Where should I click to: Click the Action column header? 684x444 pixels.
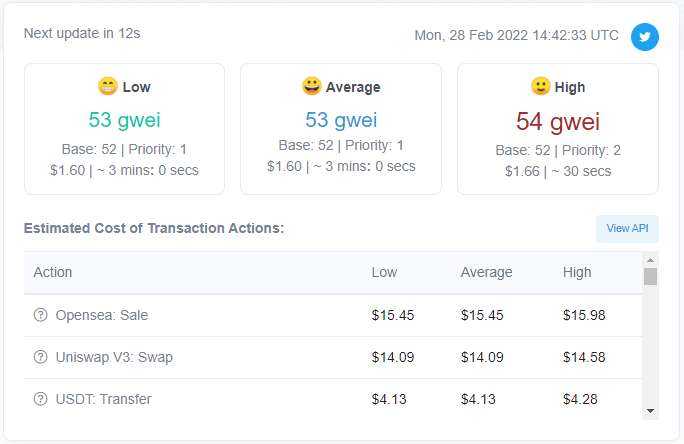(x=53, y=272)
